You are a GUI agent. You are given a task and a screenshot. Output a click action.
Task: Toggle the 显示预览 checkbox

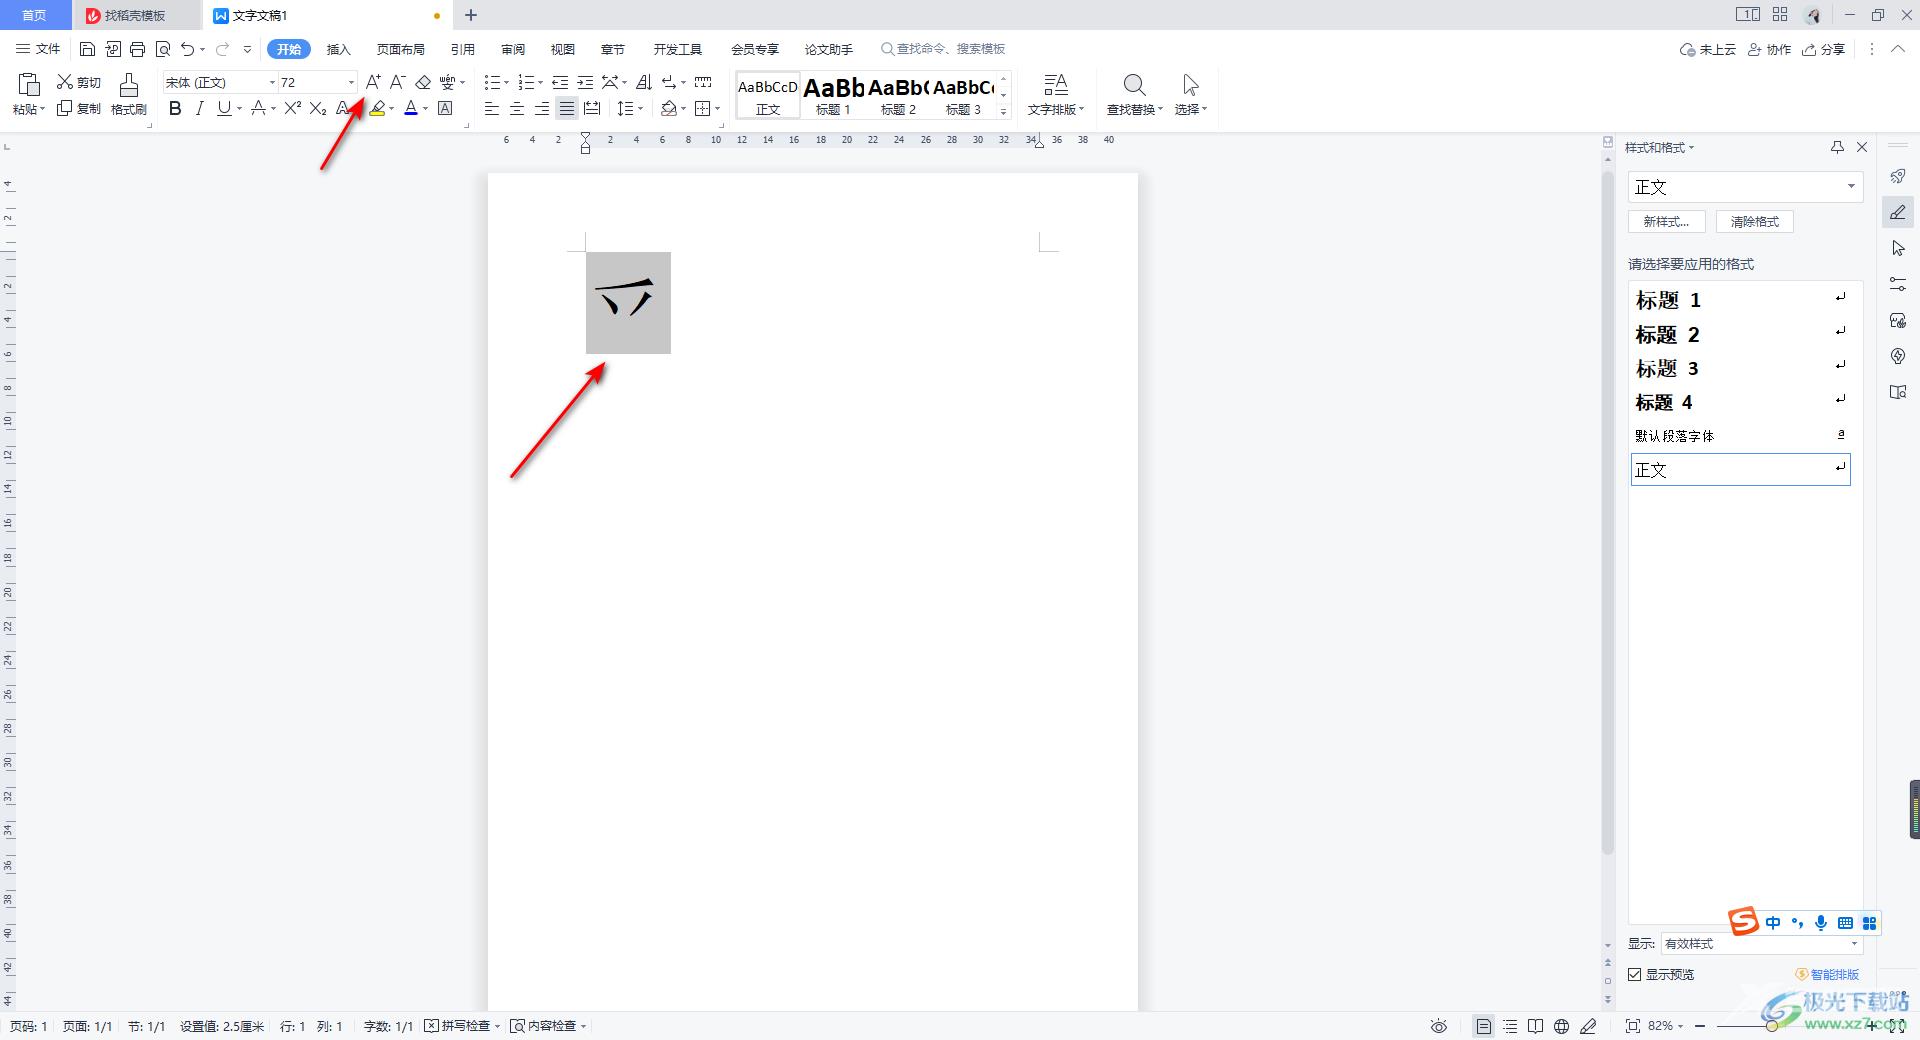click(1635, 974)
